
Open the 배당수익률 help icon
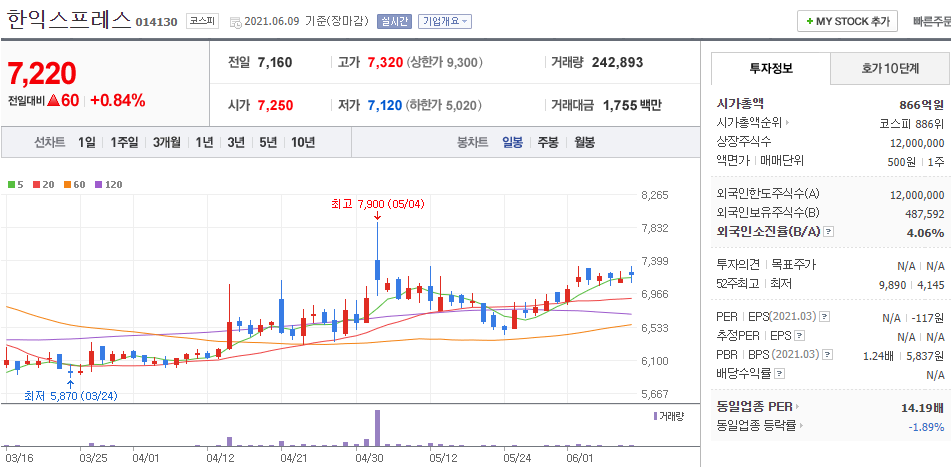[780, 374]
